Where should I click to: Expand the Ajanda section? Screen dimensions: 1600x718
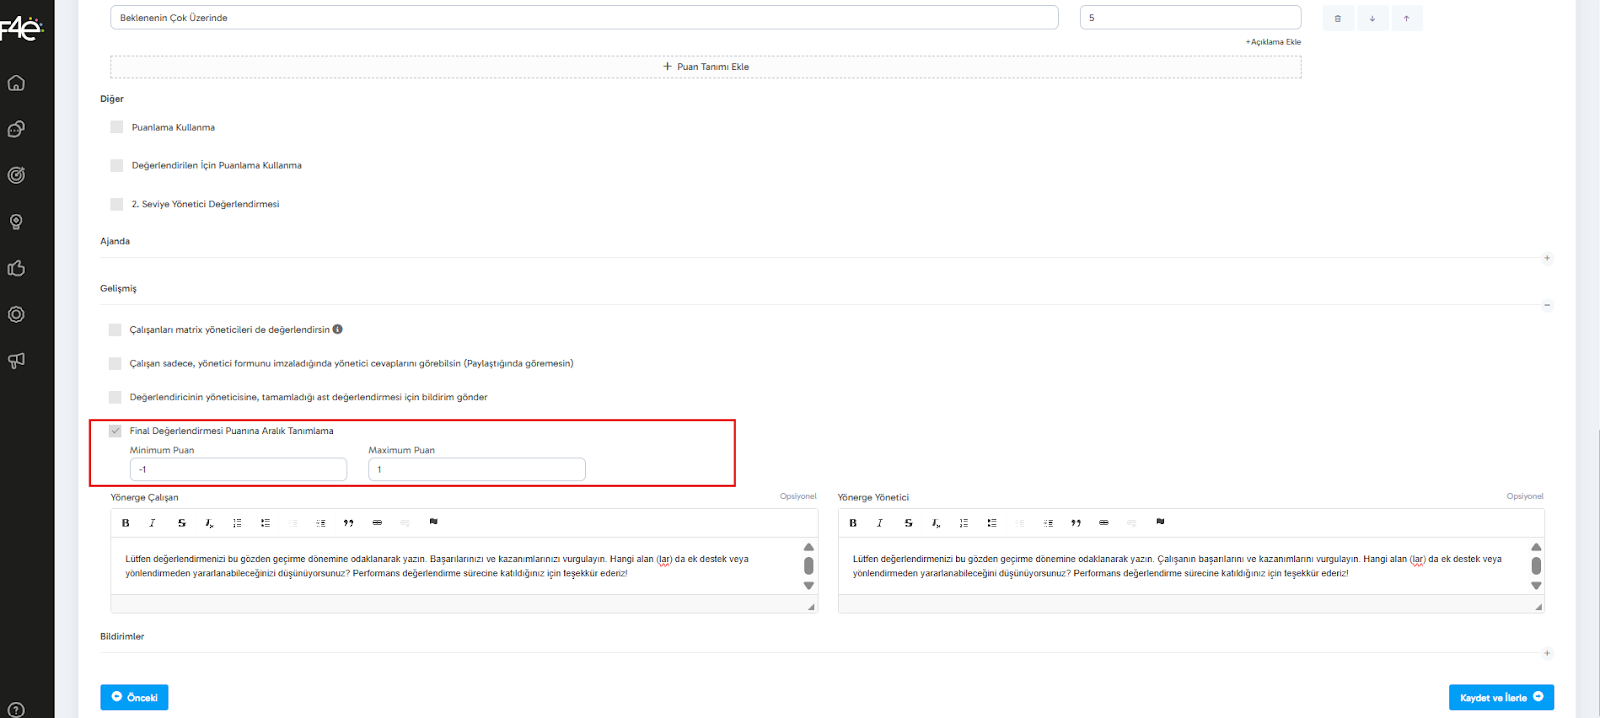[1547, 258]
